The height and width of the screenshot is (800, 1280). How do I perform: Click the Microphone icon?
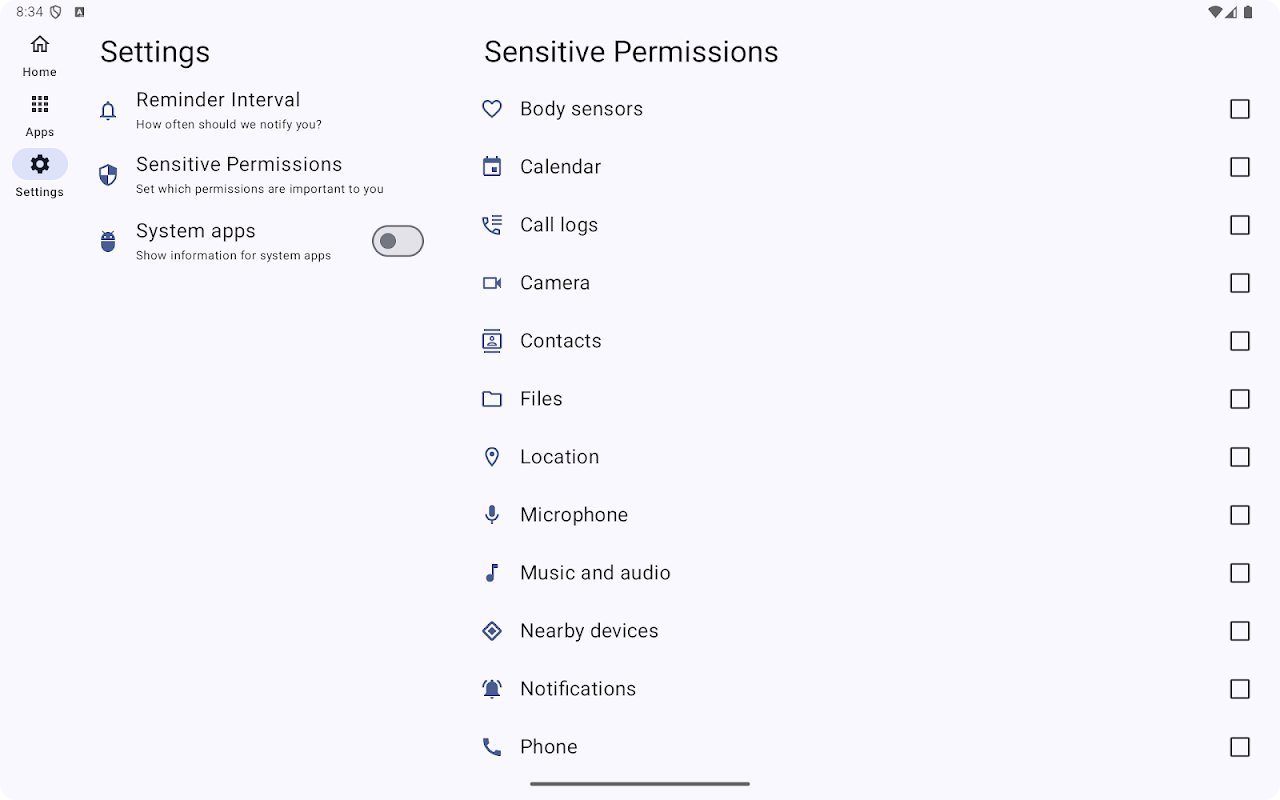coord(492,515)
